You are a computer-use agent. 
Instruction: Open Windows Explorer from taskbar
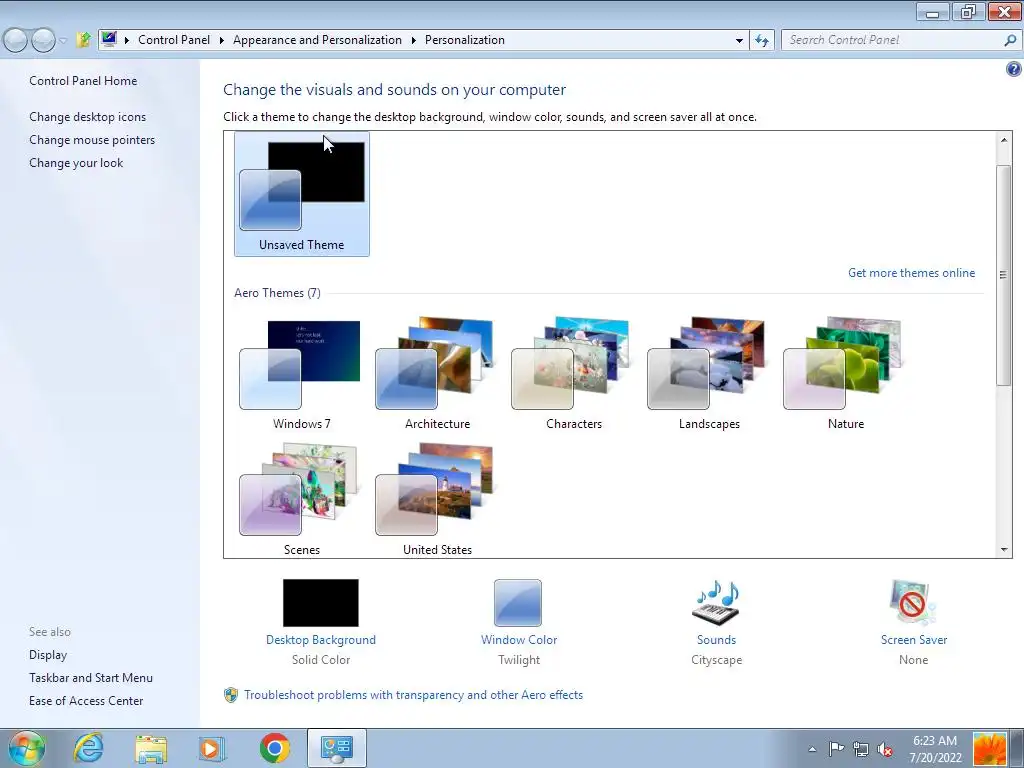coord(151,748)
